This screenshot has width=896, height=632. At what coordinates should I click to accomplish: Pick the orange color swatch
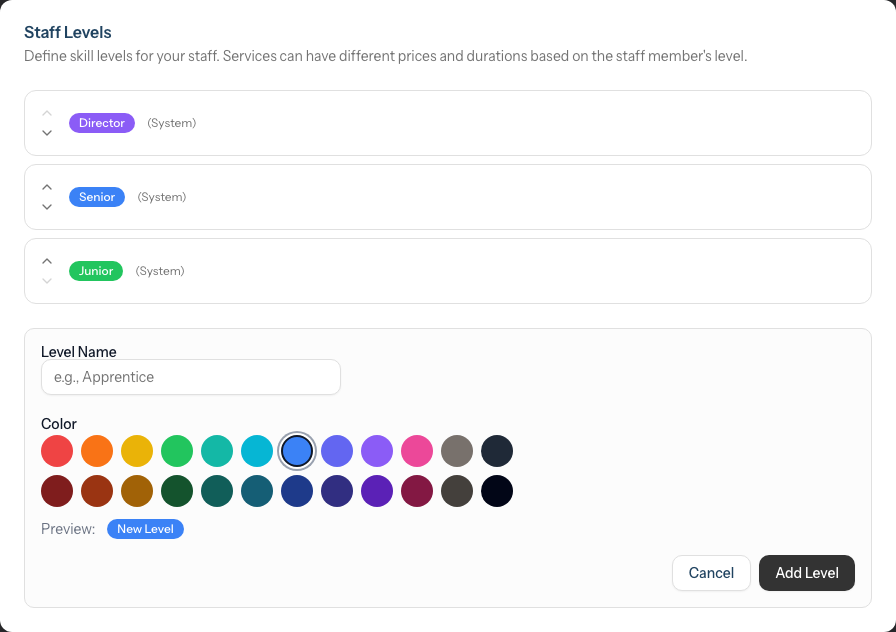click(97, 451)
